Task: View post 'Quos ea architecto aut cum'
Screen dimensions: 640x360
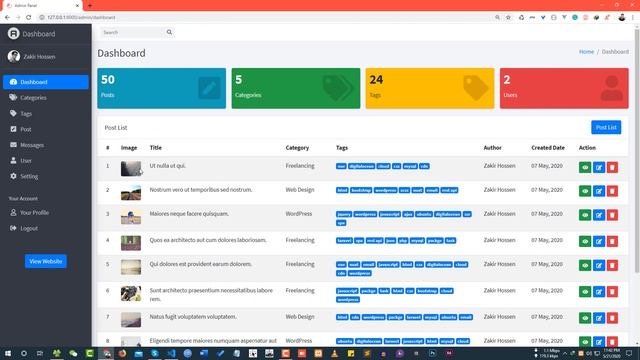Action: 585,242
